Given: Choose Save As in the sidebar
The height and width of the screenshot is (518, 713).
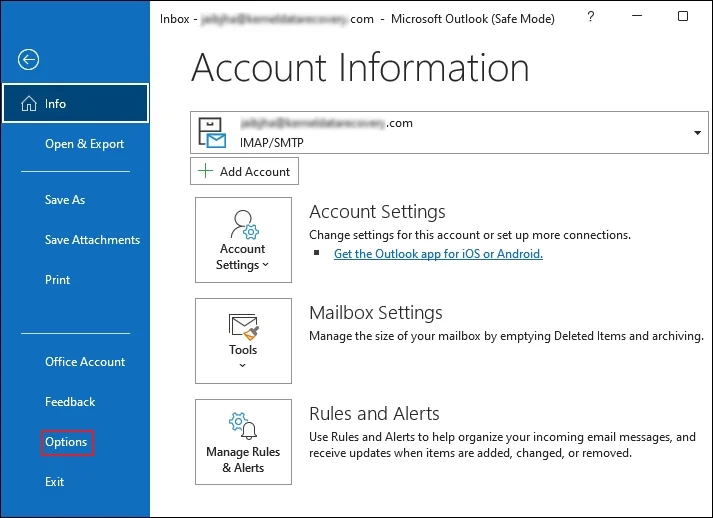Looking at the screenshot, I should click(65, 200).
